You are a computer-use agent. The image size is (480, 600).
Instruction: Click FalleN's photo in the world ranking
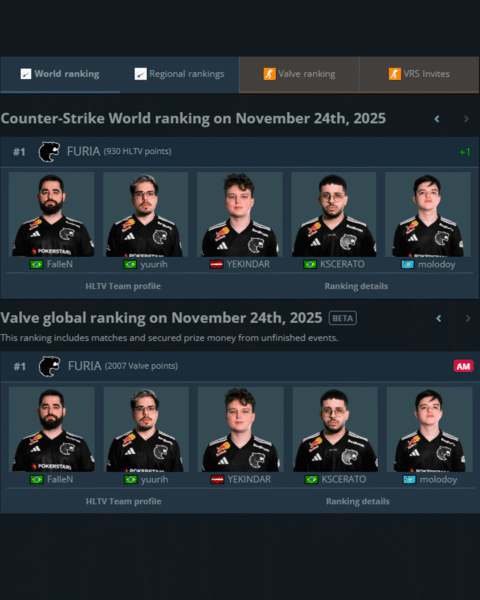tap(51, 214)
